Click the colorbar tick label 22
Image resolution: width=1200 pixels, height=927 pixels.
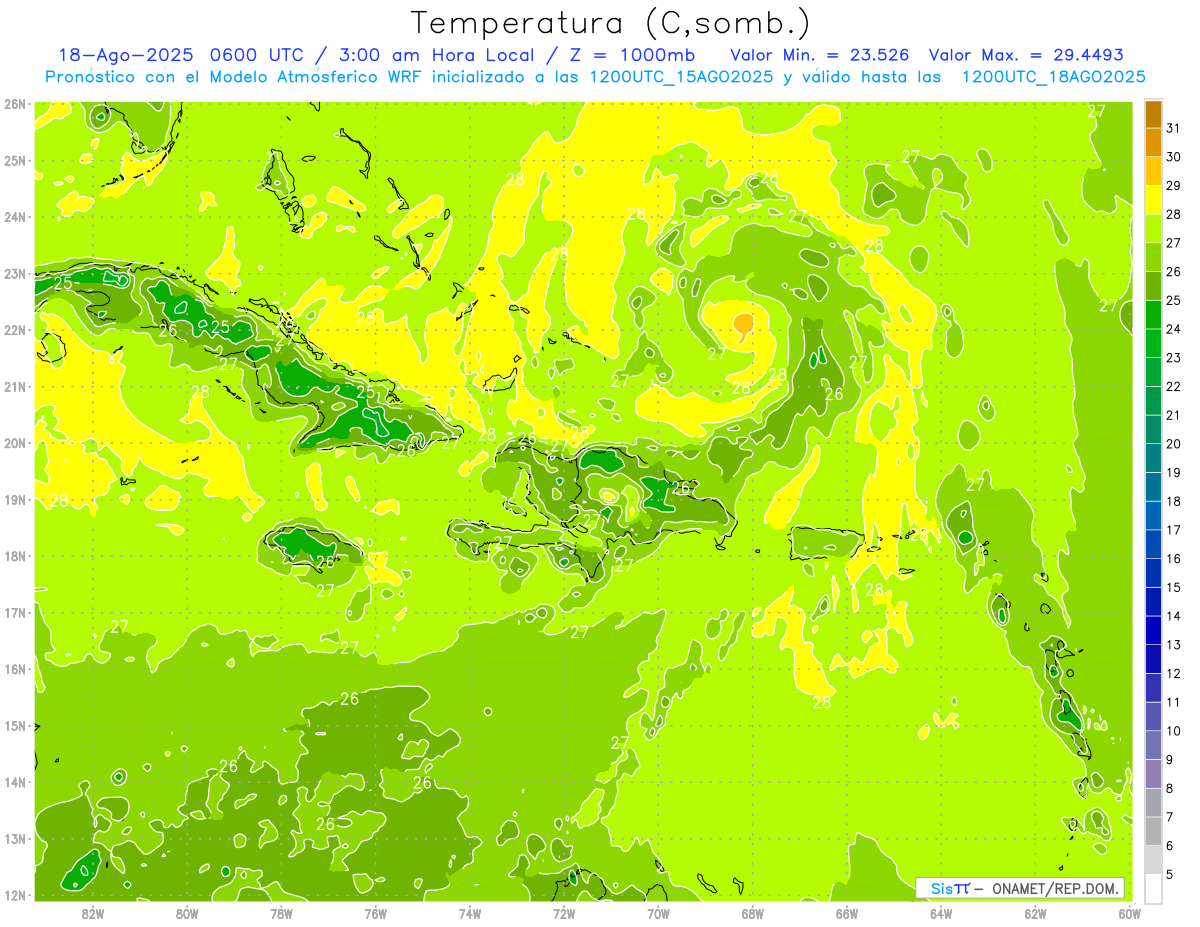pyautogui.click(x=1174, y=387)
